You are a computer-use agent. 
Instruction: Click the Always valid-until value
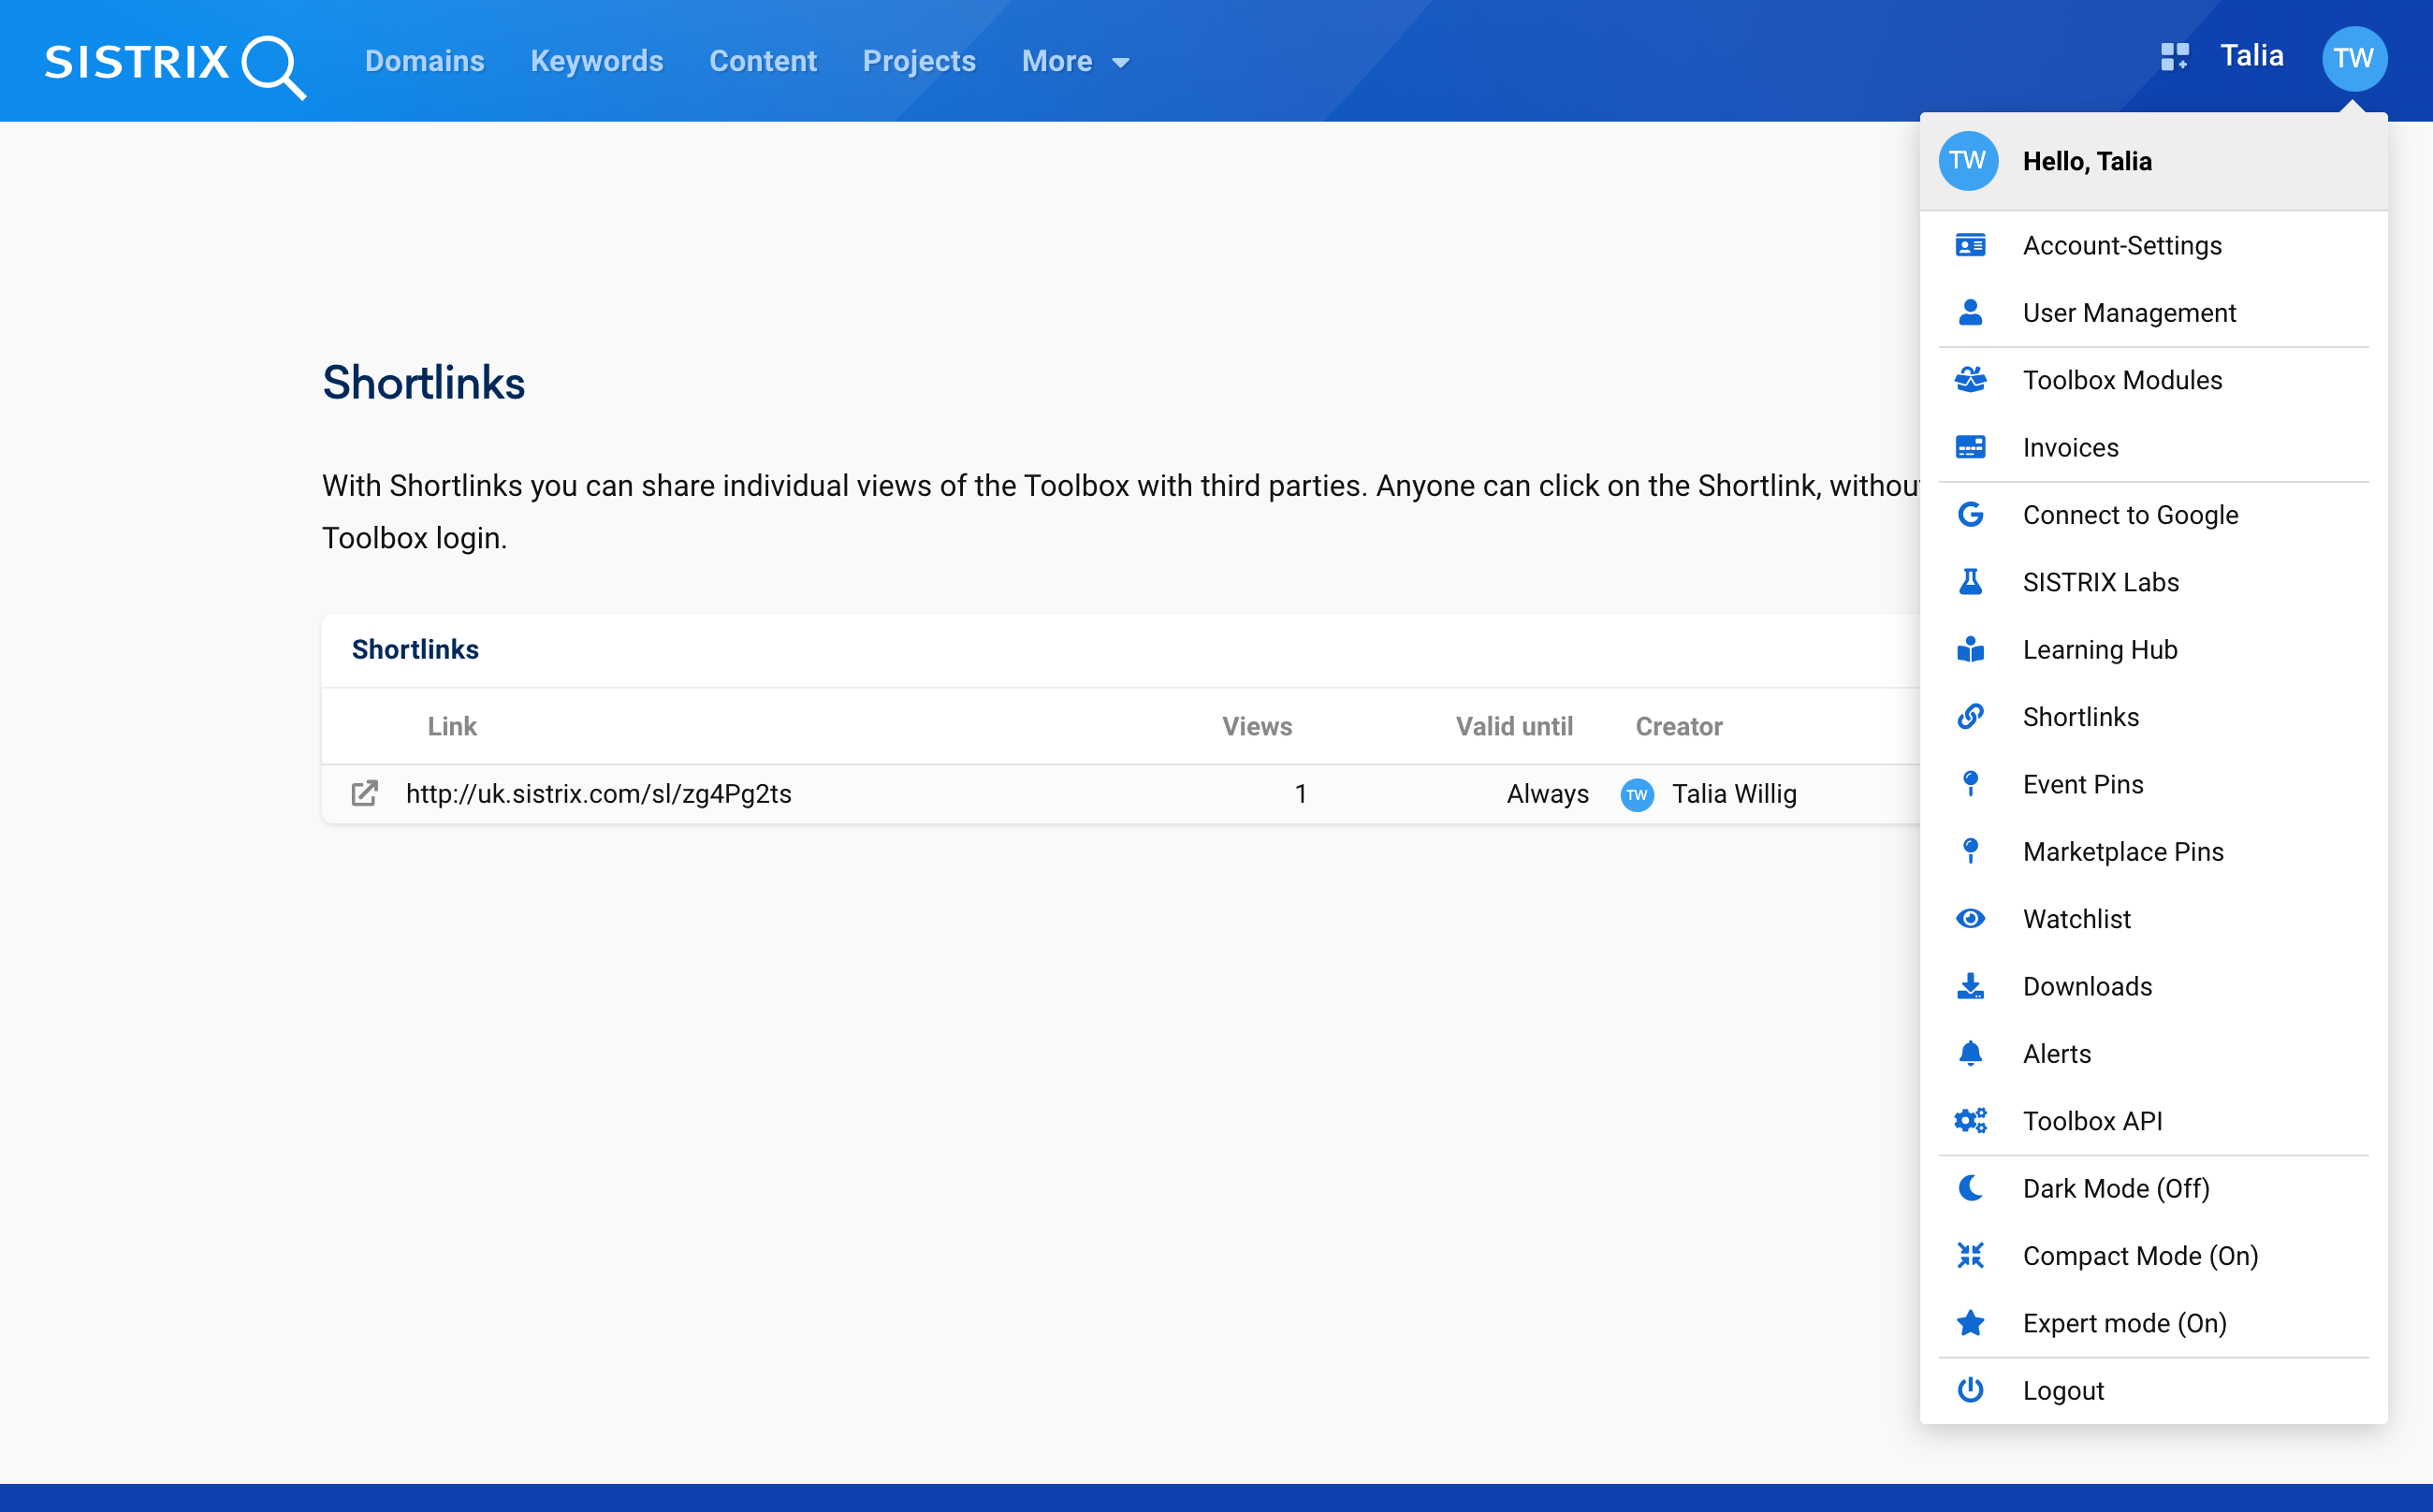click(x=1547, y=794)
